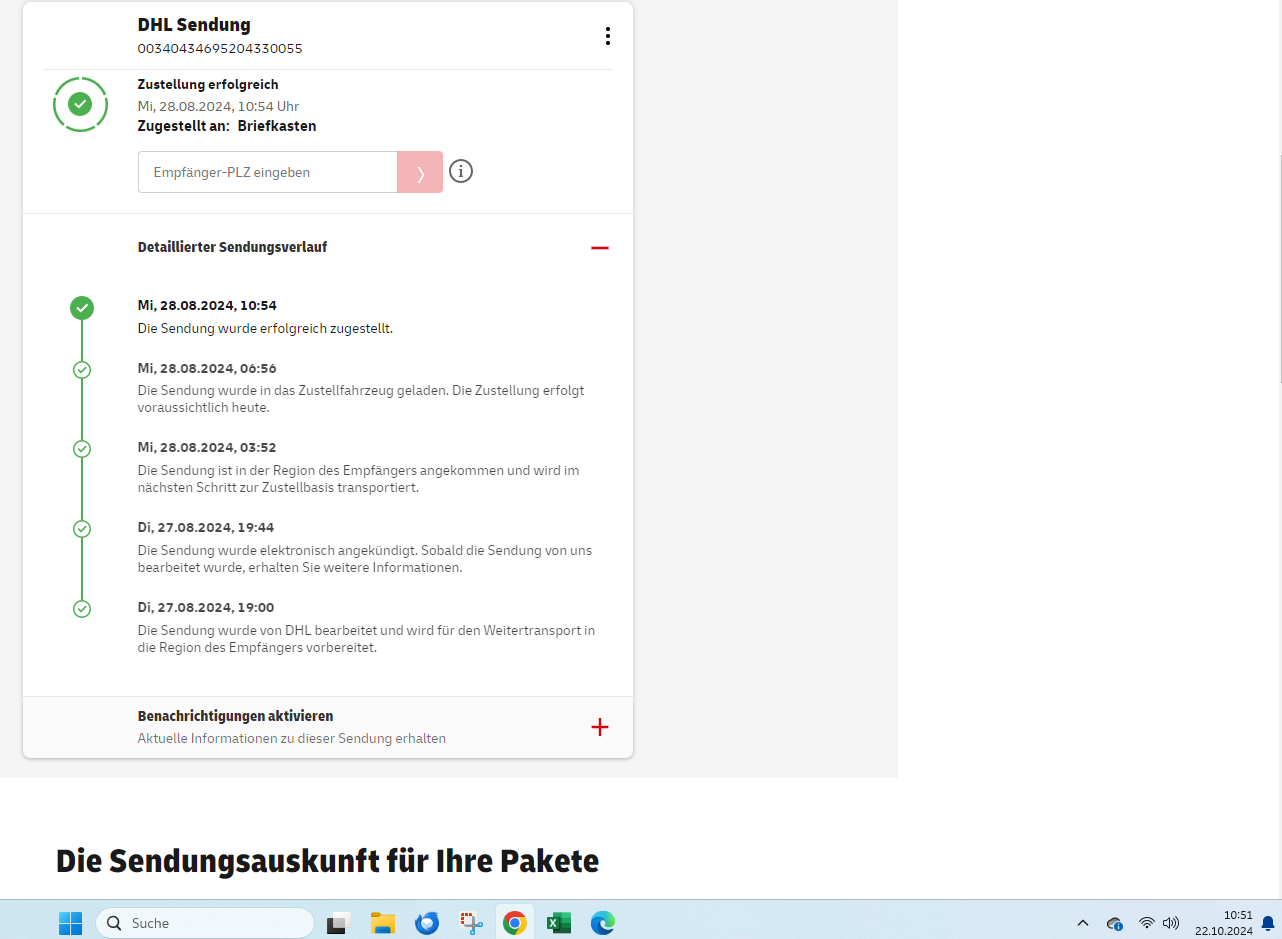Open File Explorer from the taskbar
This screenshot has width=1282, height=939.
coord(382,923)
